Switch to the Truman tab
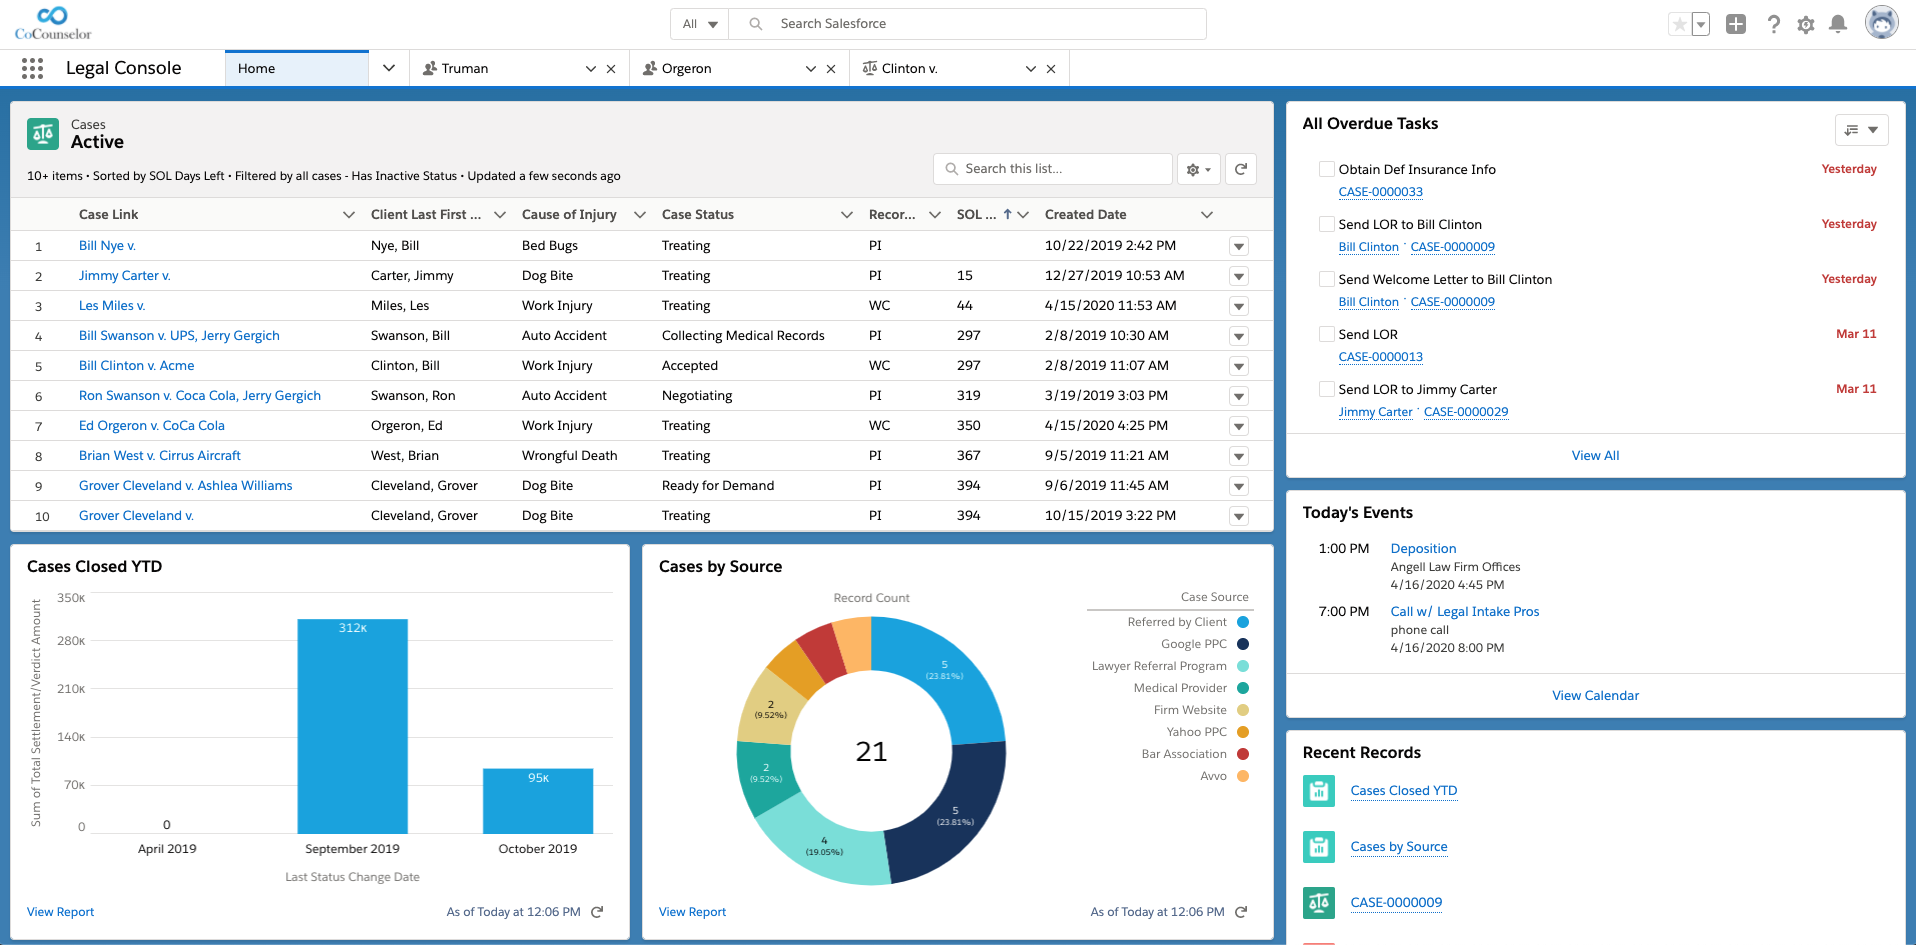This screenshot has width=1916, height=945. click(465, 69)
